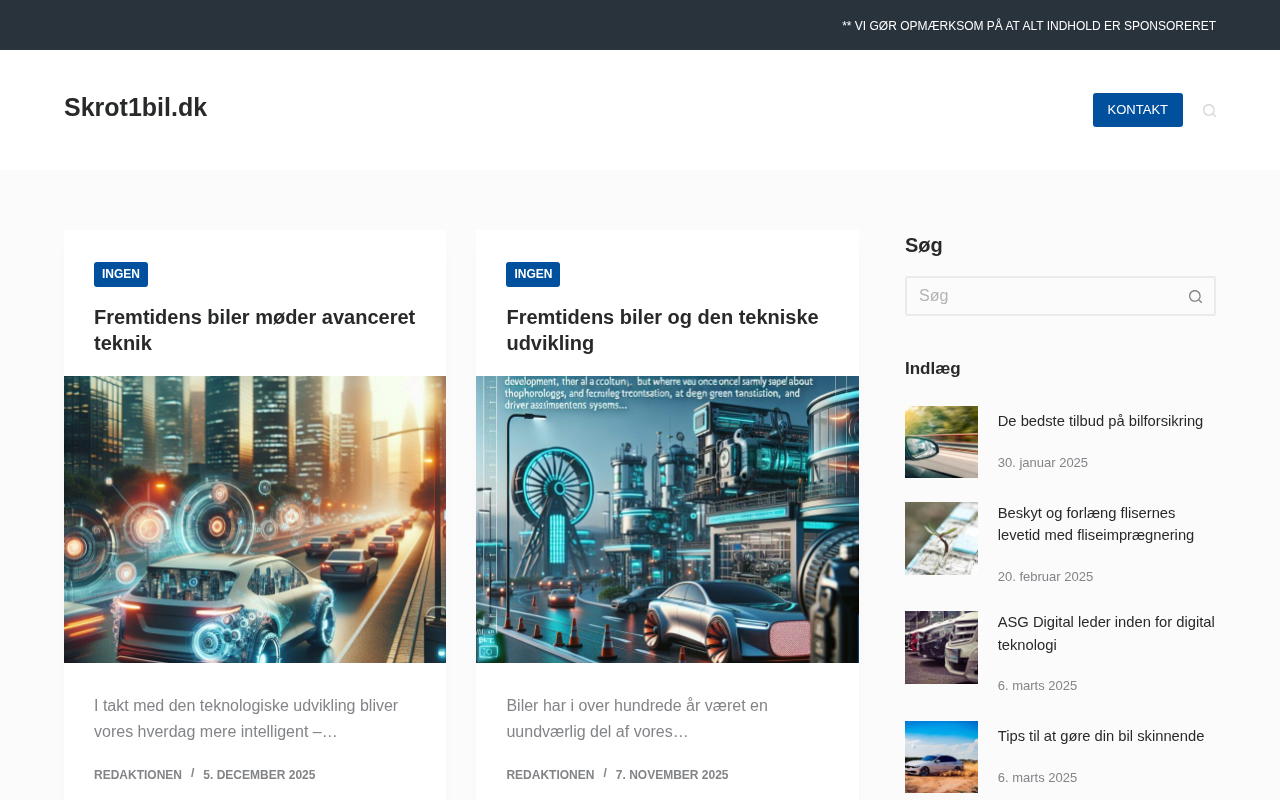Click the fliseimprægnering tiles thumbnail
The image size is (1280, 800).
pos(941,538)
